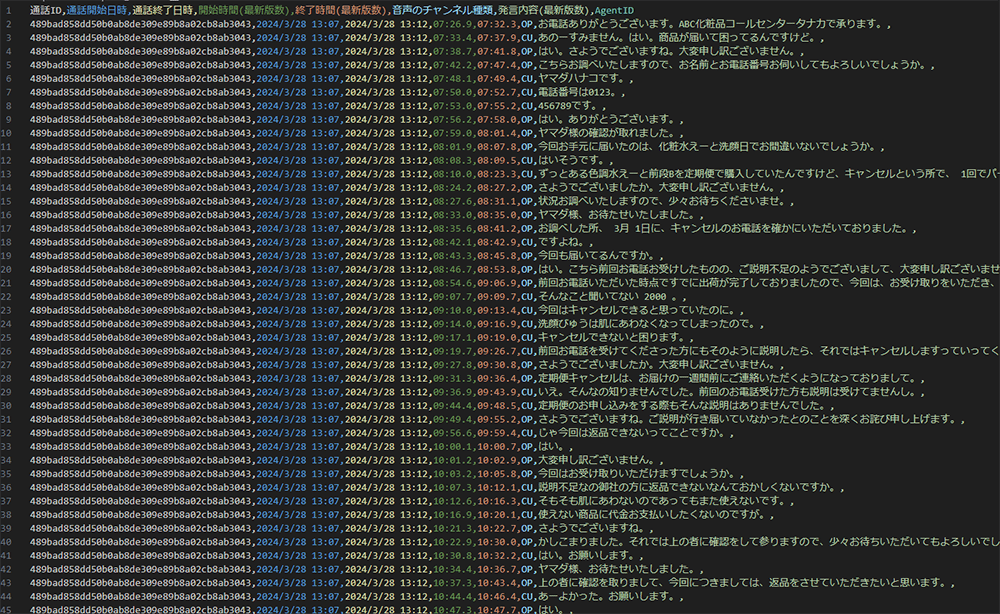Click the end time 09:26.7
This screenshot has width=1000, height=614.
point(495,351)
